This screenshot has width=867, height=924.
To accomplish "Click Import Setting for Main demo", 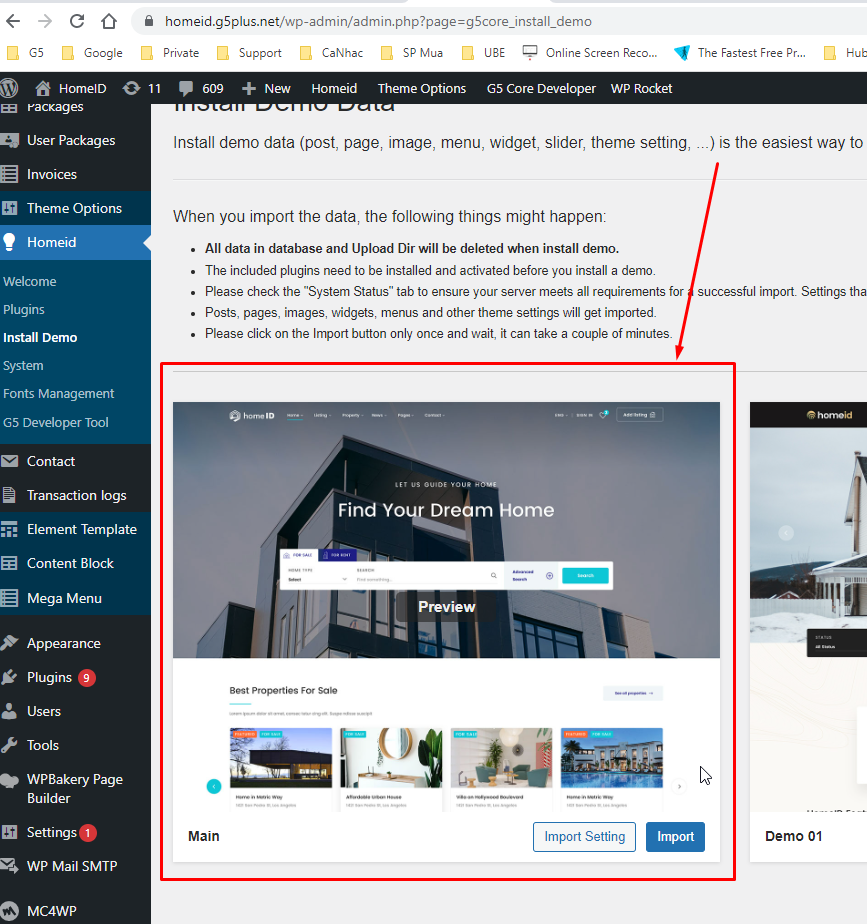I will (584, 837).
